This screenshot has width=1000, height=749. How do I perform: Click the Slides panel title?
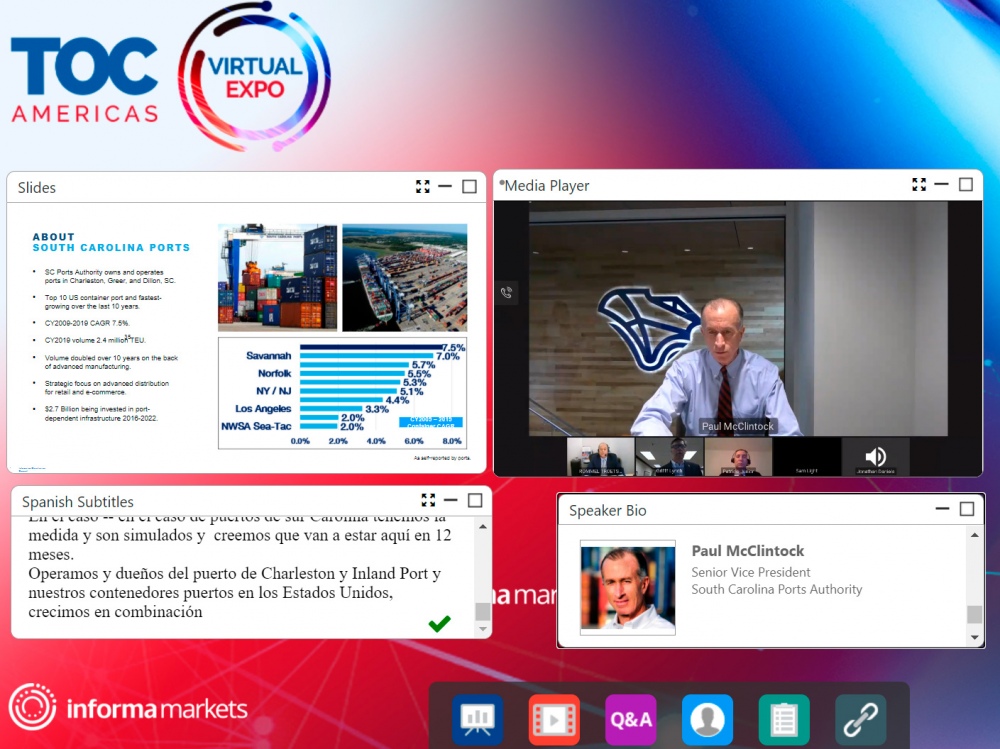tap(37, 188)
